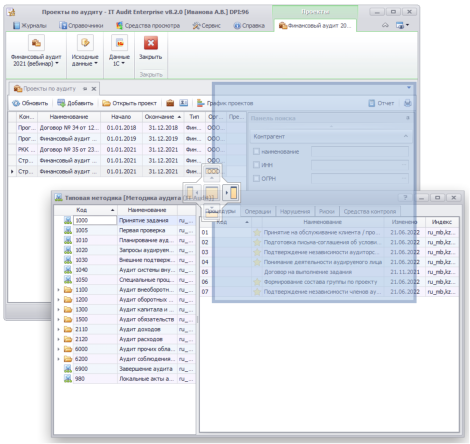Click Добавить in projects toolbar
The width and height of the screenshot is (470, 444).
click(75, 103)
